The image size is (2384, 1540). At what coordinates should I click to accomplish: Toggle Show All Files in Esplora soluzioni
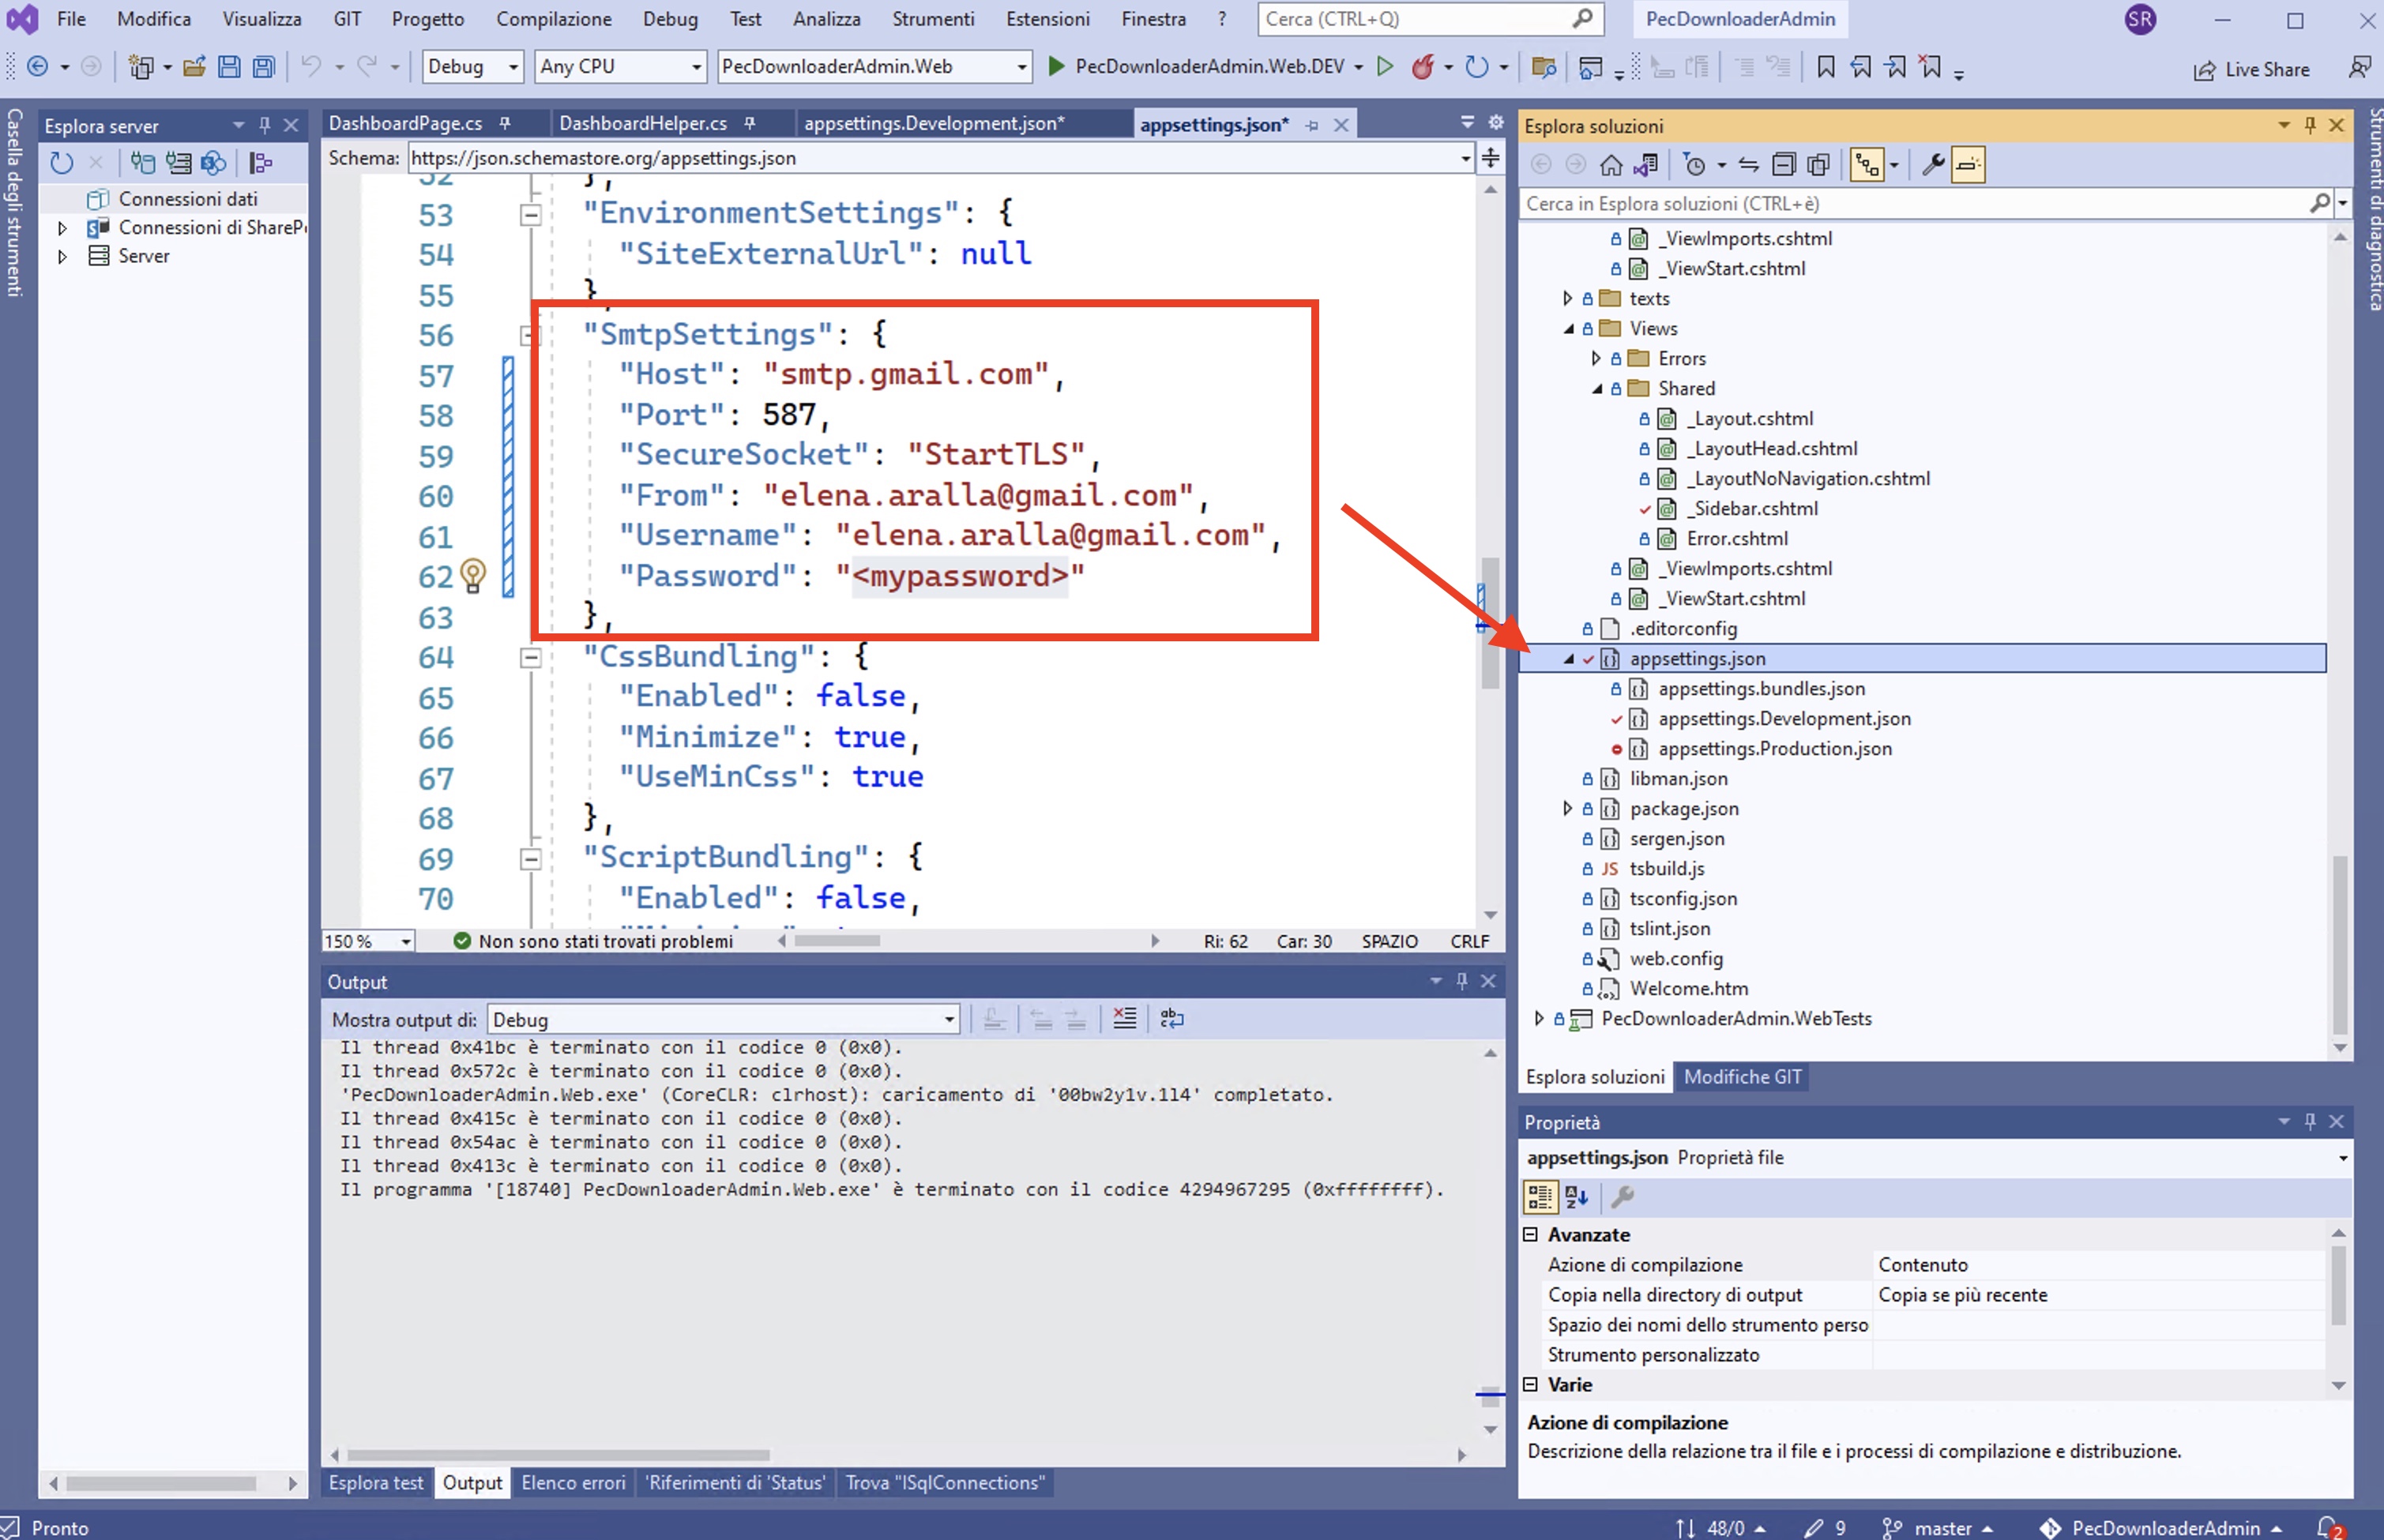point(1819,165)
